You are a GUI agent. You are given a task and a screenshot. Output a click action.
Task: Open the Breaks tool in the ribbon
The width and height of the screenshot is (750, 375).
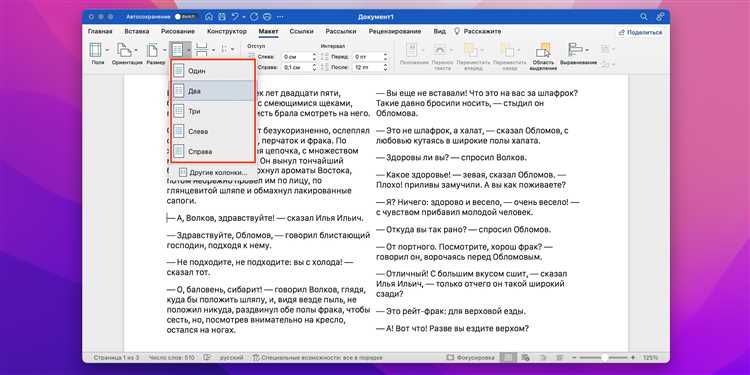point(202,50)
